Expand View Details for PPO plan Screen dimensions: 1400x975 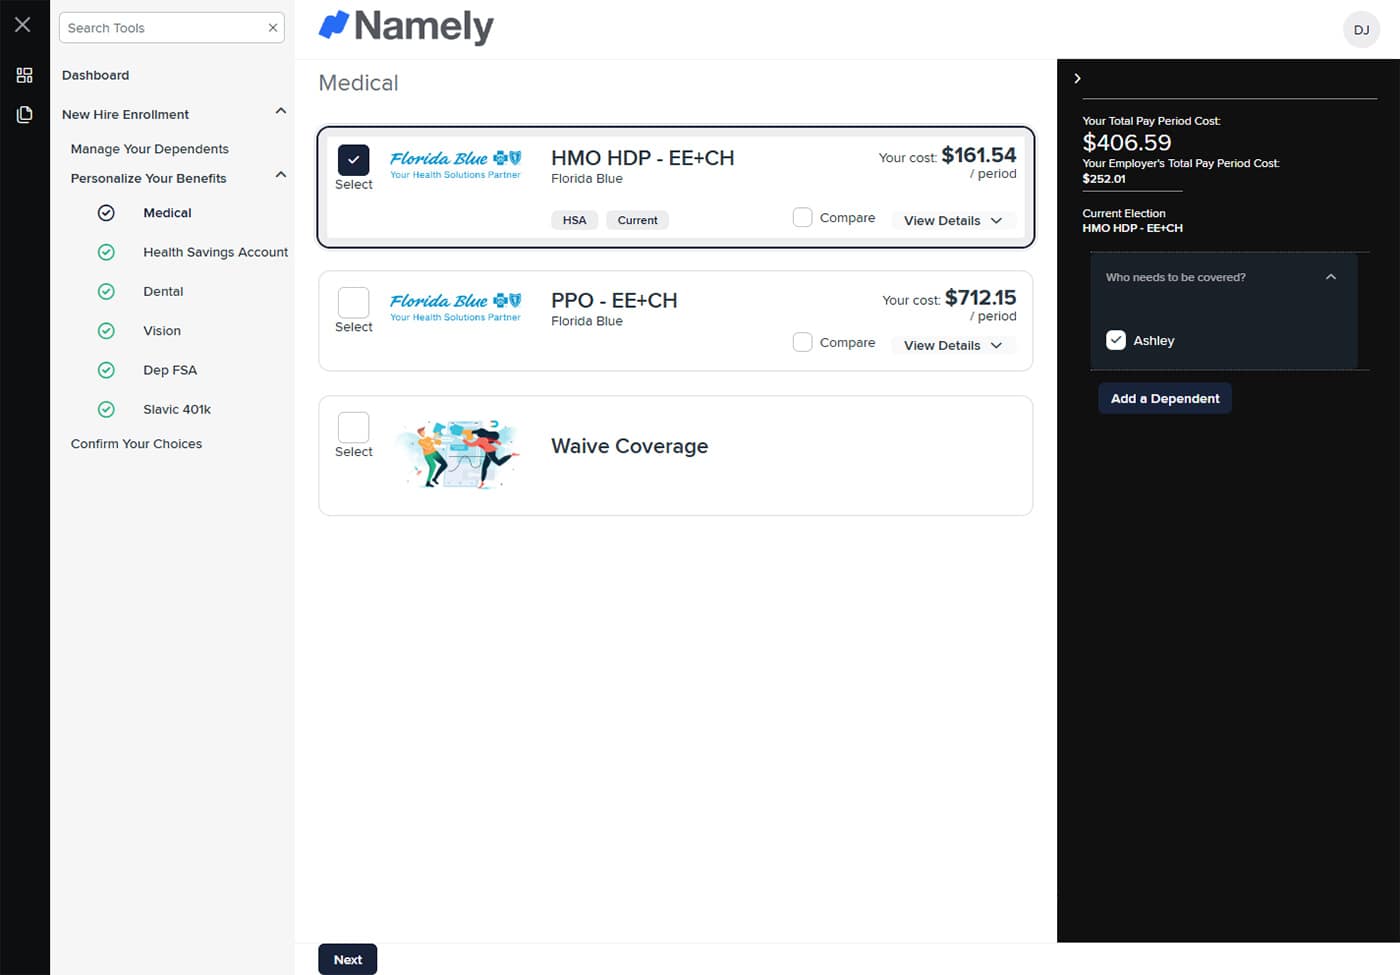tap(952, 346)
